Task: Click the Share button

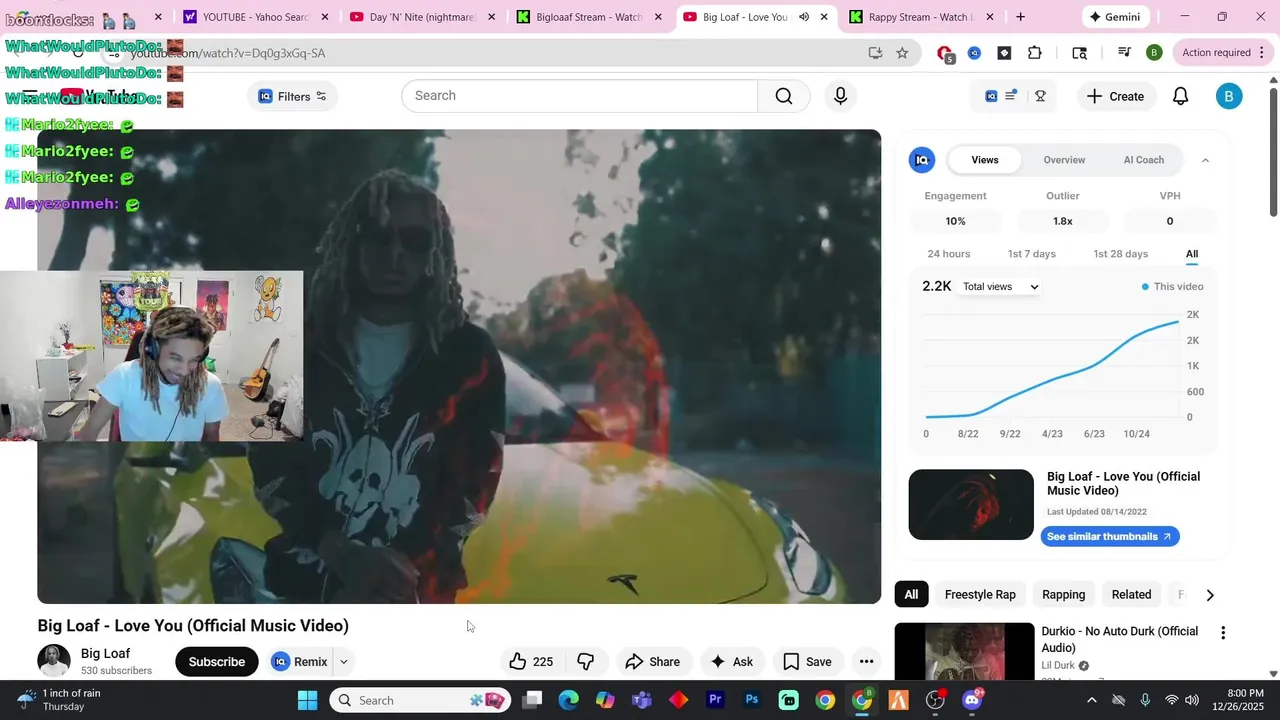Action: [652, 661]
